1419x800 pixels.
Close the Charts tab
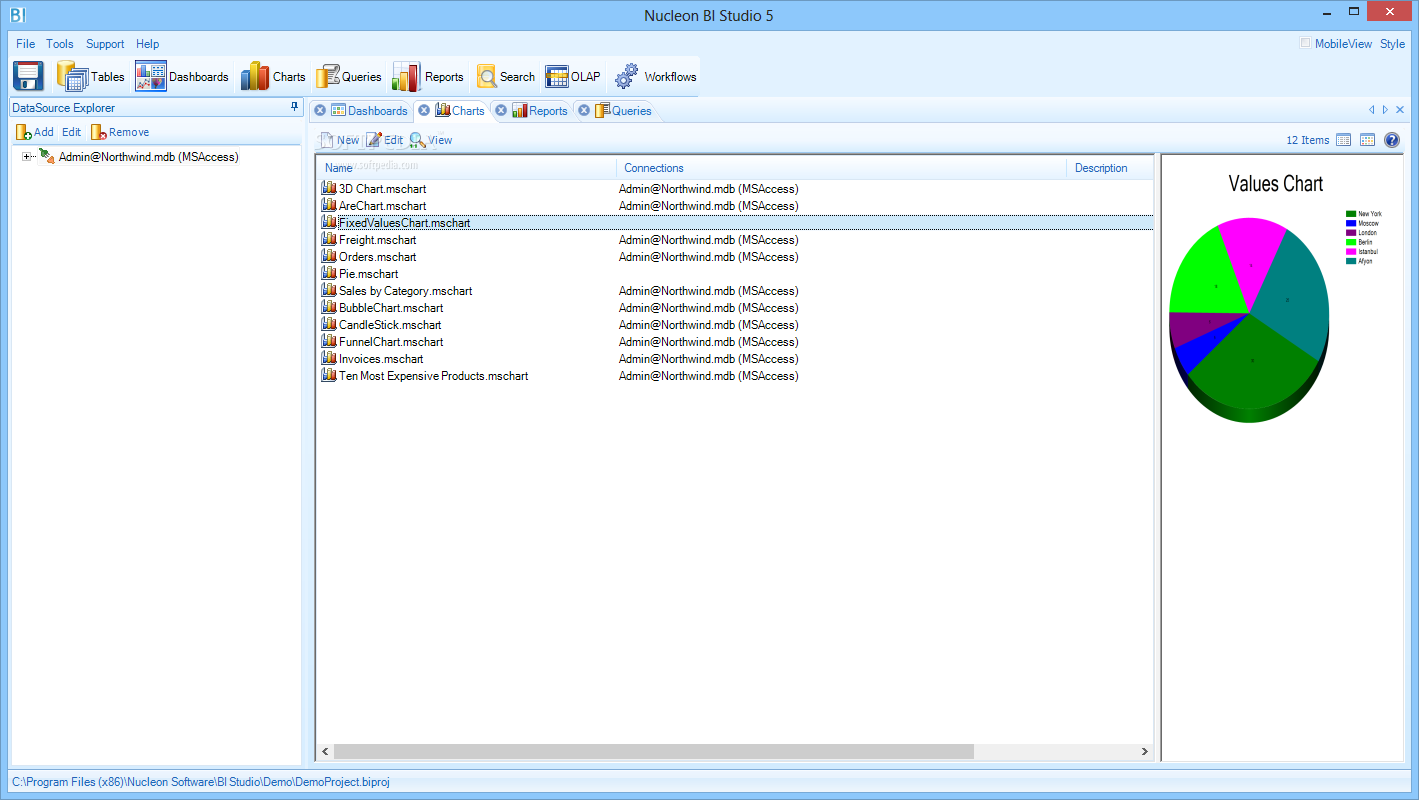(424, 110)
